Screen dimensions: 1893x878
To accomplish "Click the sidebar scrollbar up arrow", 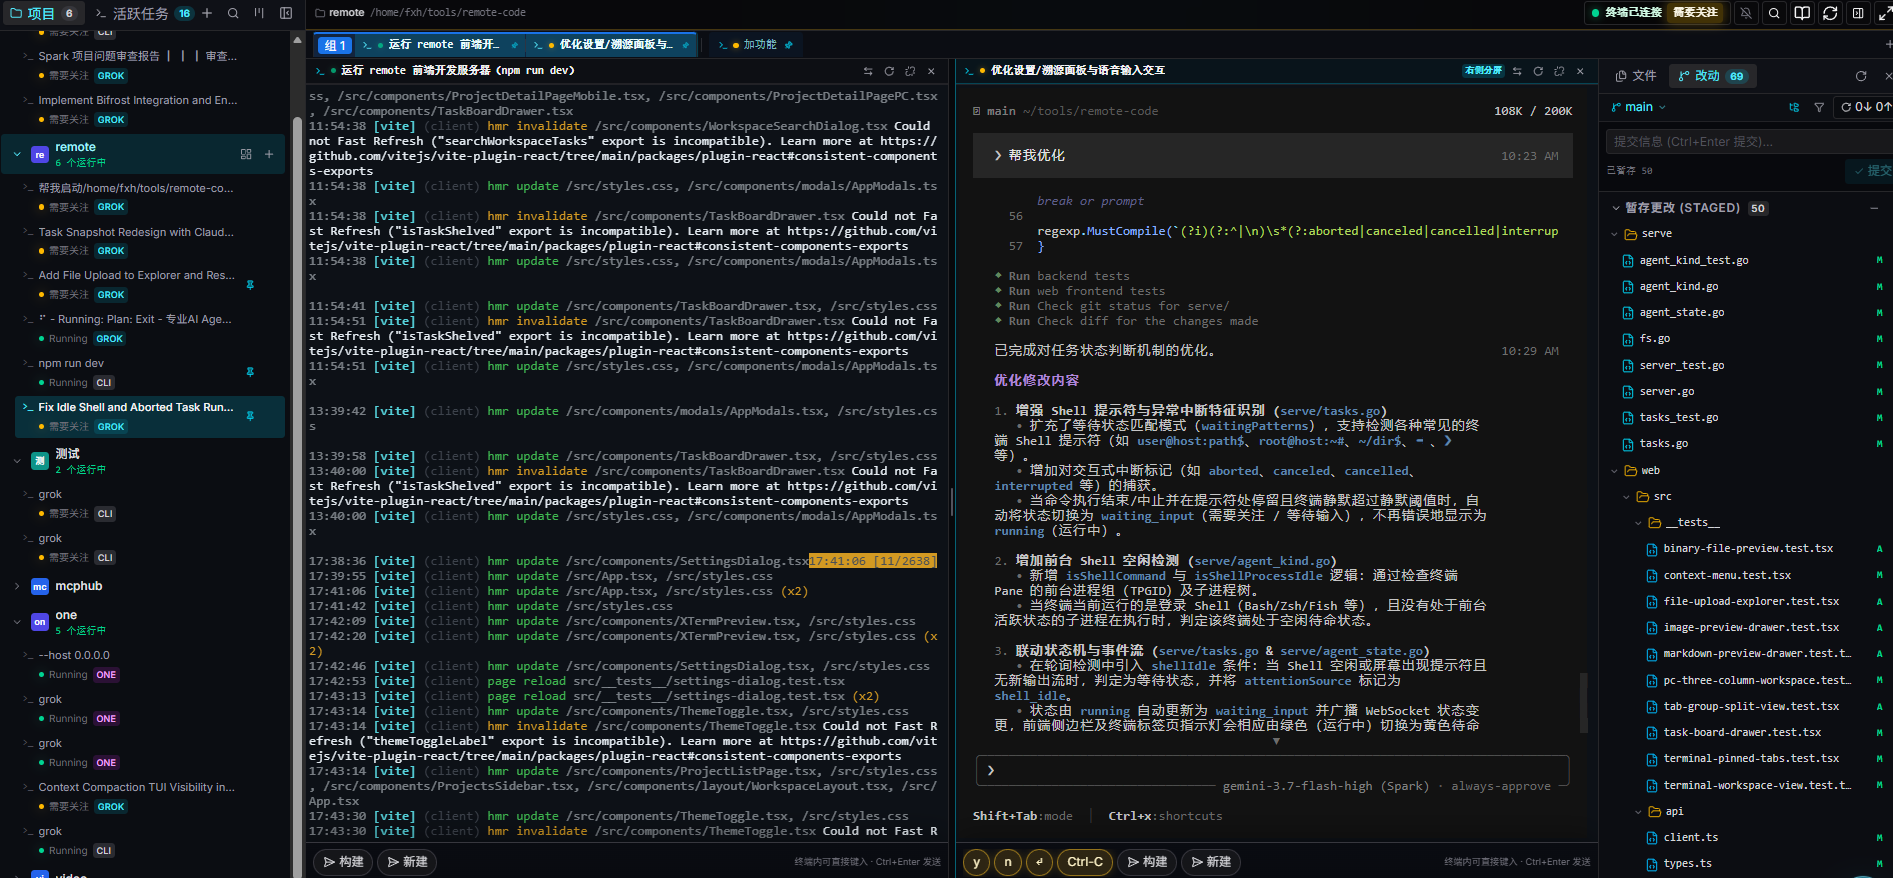I will pos(297,40).
